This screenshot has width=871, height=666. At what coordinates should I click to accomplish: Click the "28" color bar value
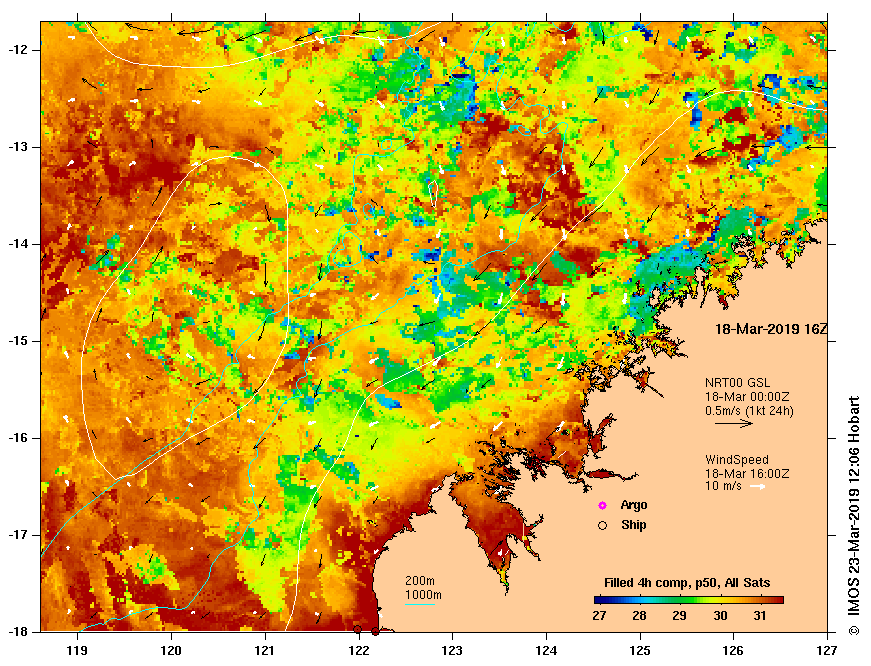639,615
